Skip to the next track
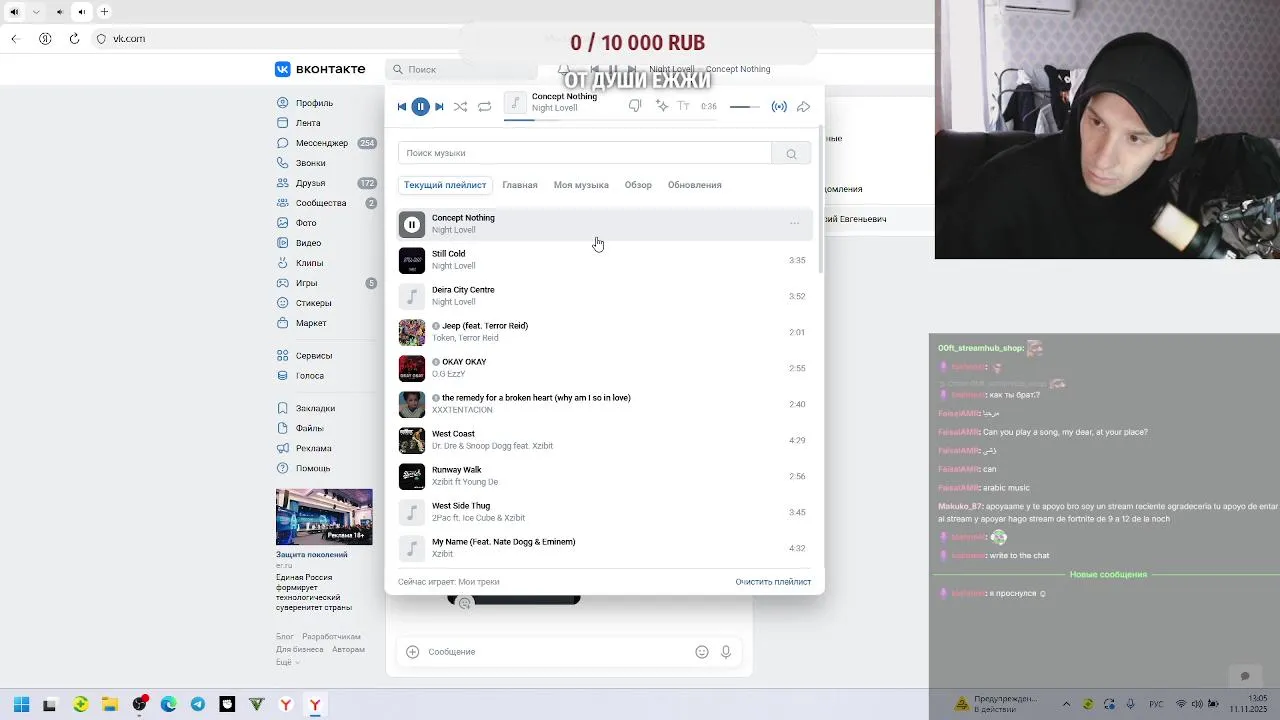 coord(439,107)
